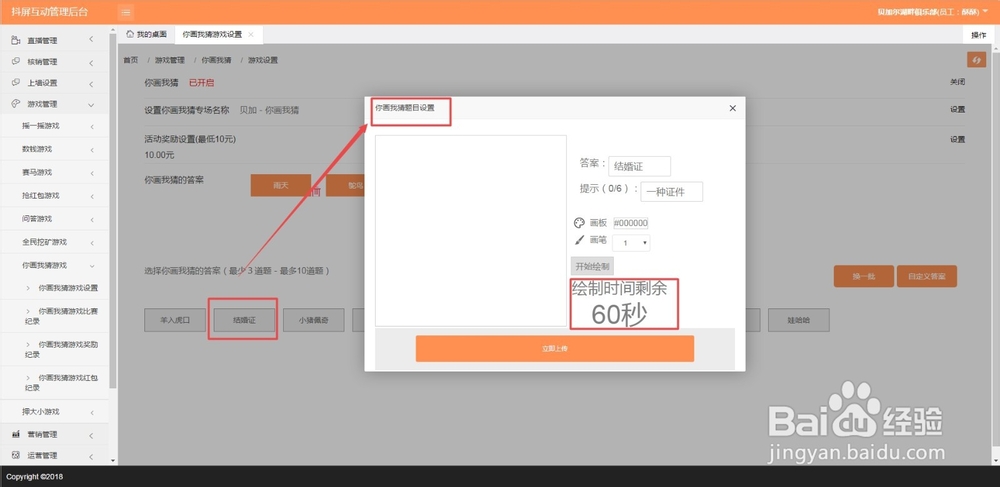The image size is (1000, 487).
Task: Open the user account dropdown arrow
Action: click(x=985, y=11)
